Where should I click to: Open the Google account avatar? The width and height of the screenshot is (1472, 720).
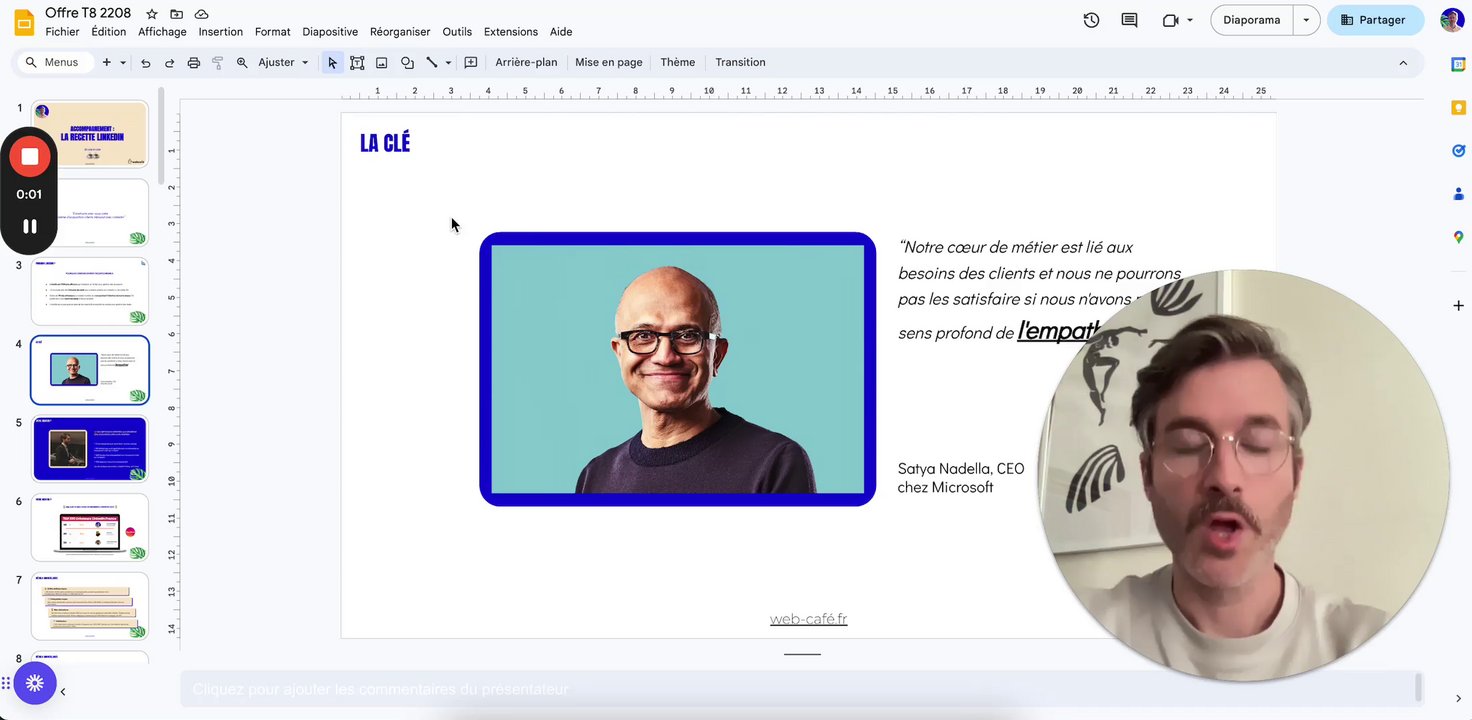point(1452,20)
